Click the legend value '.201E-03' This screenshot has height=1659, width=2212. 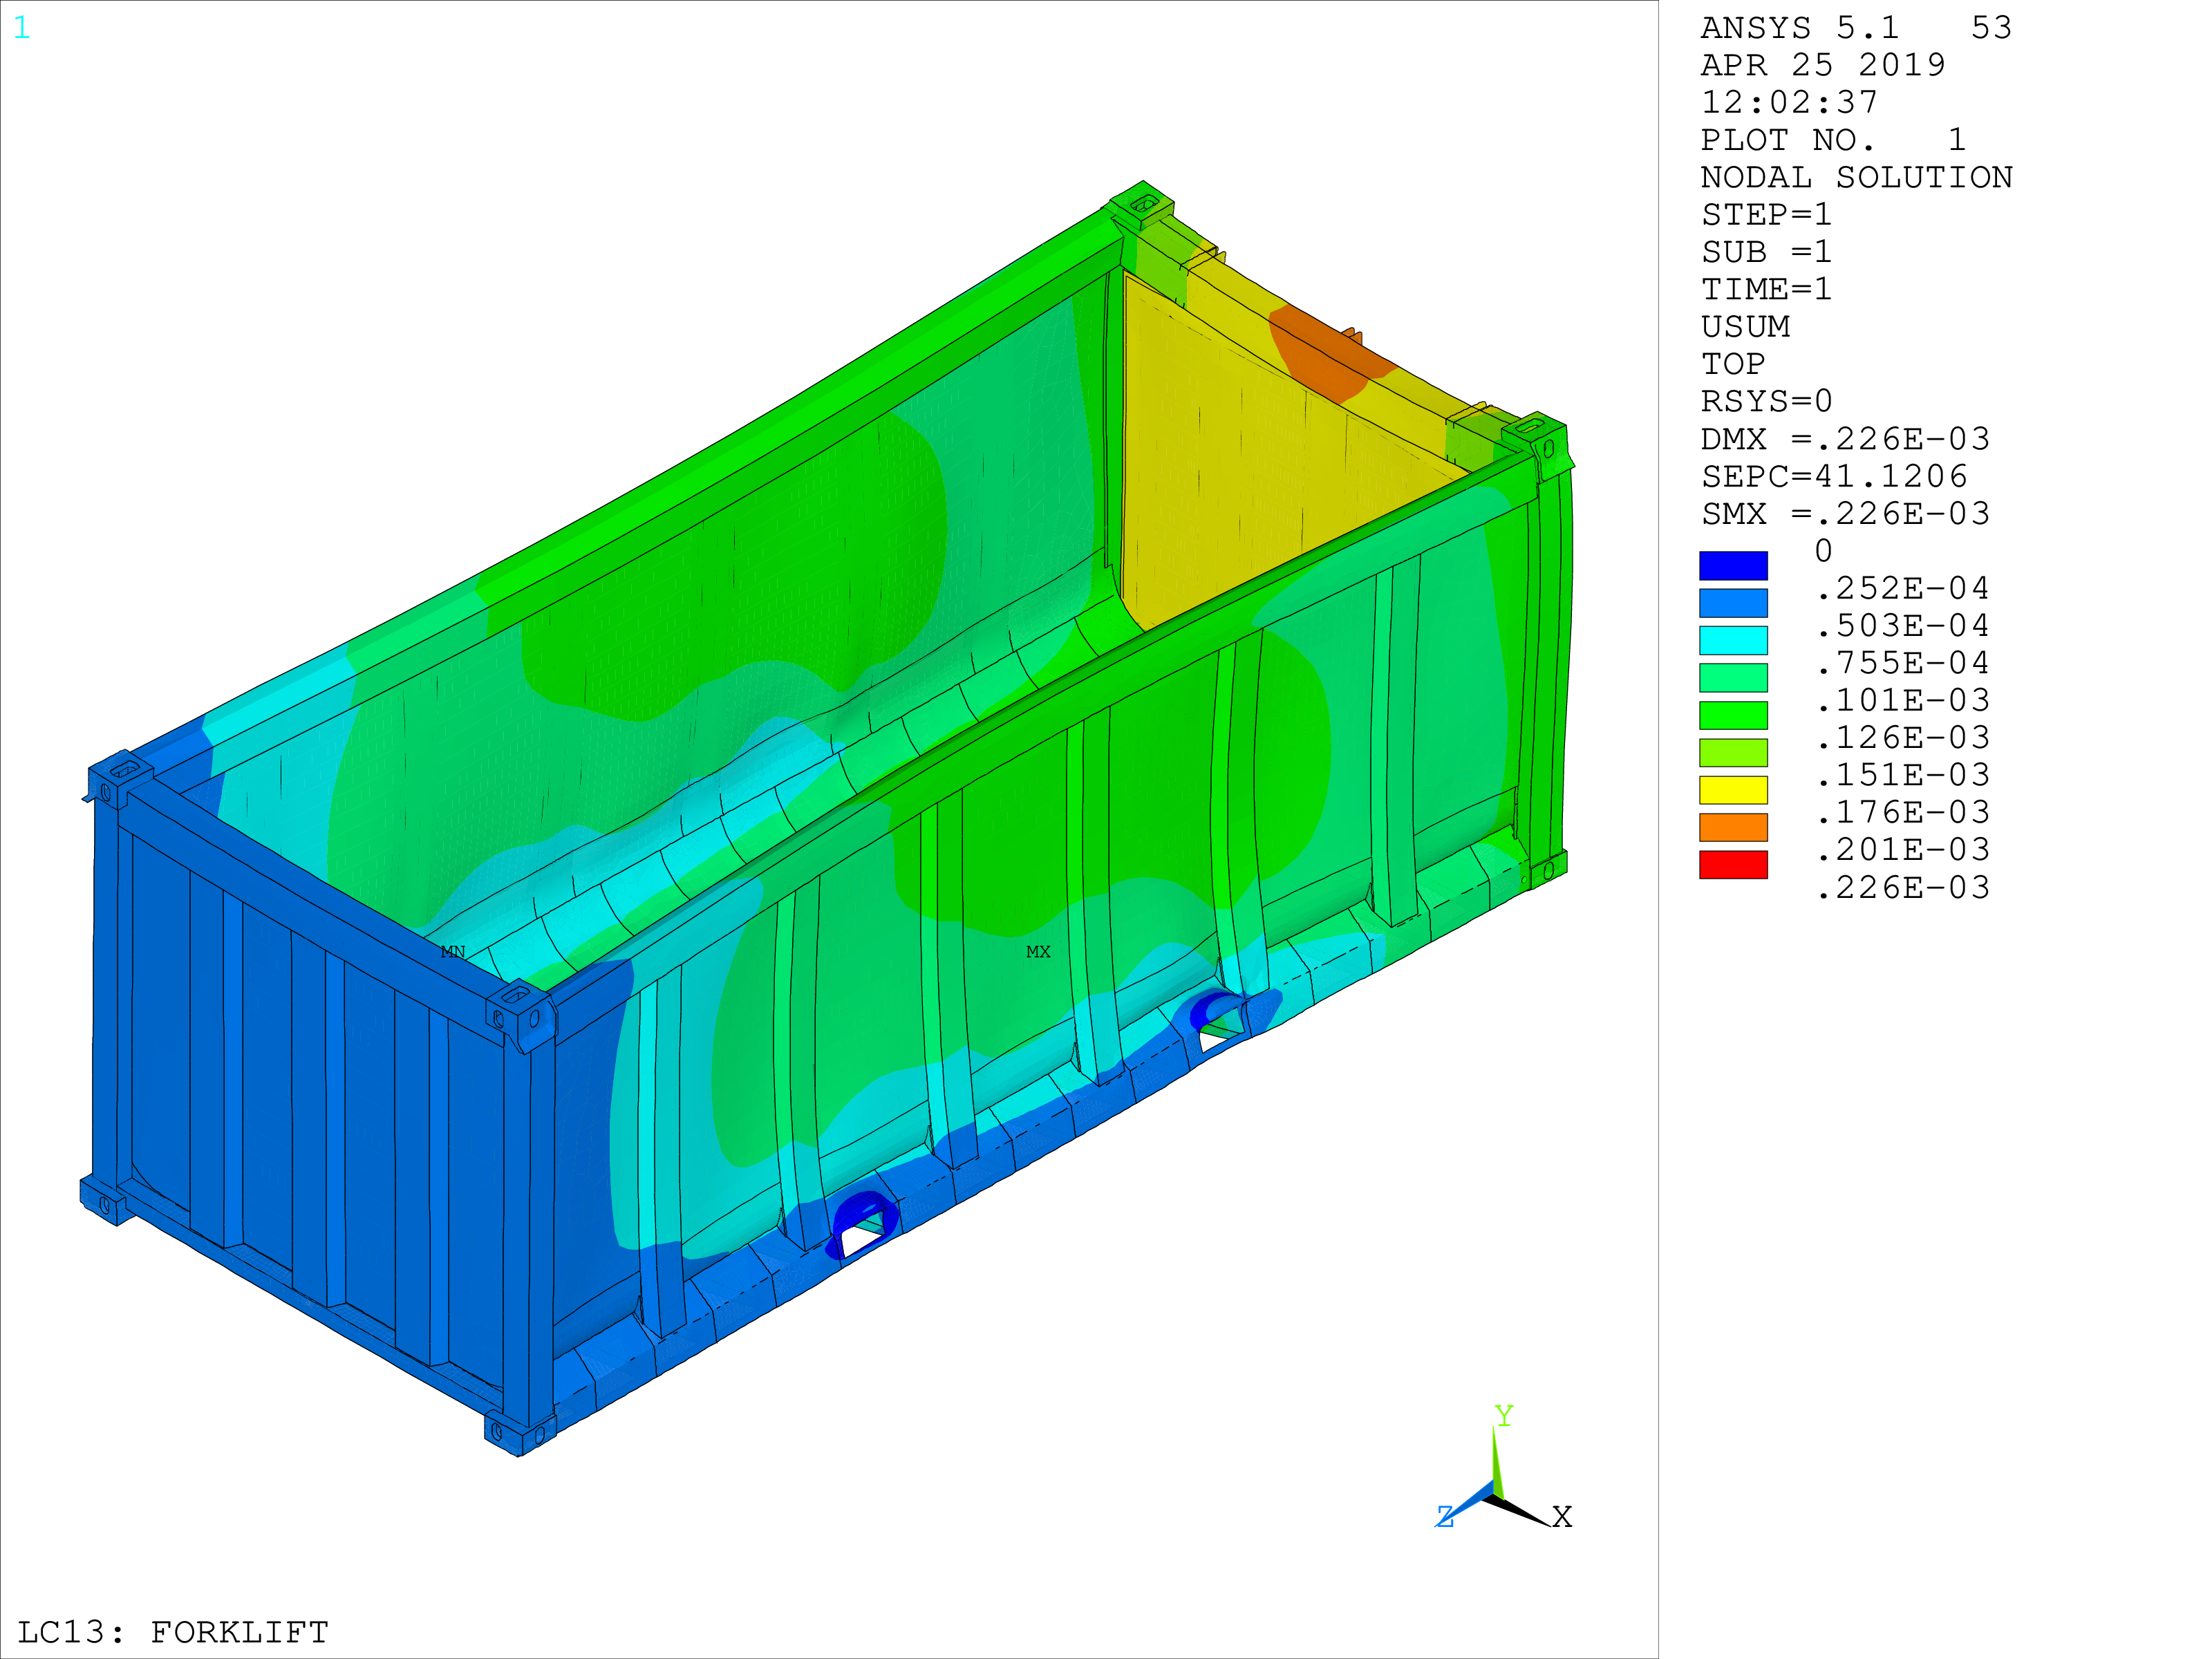pyautogui.click(x=1903, y=849)
